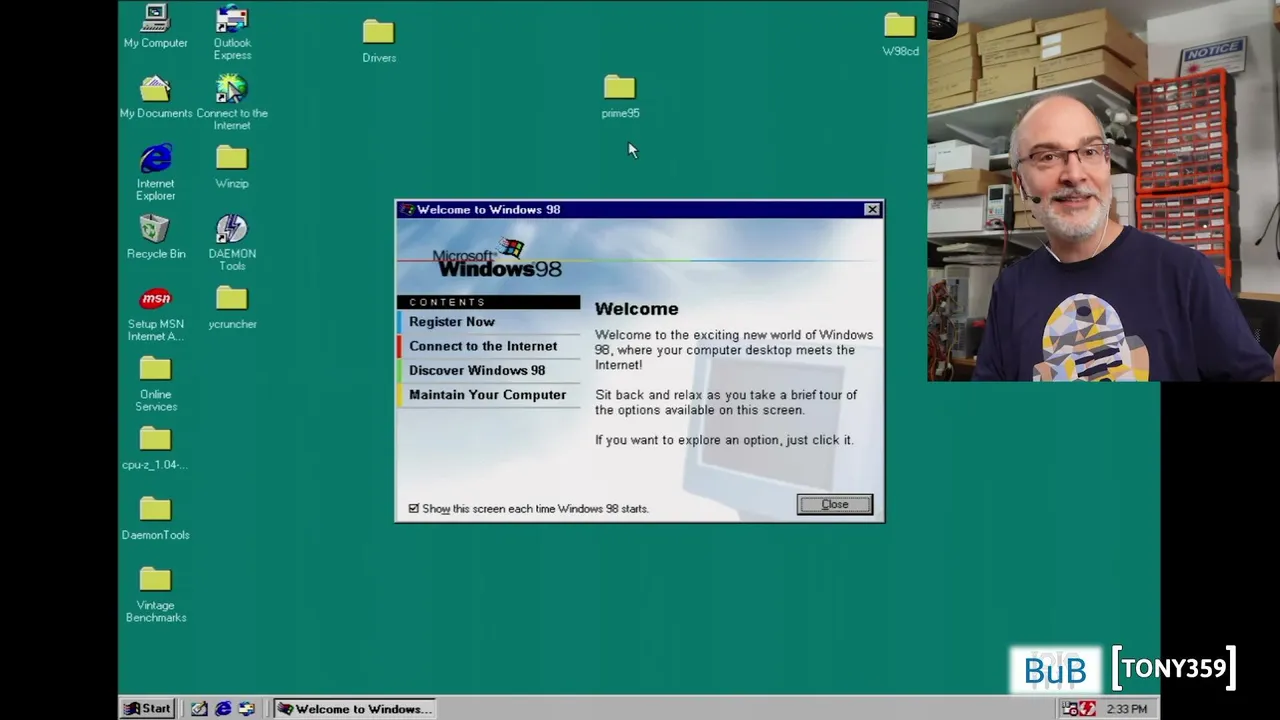
Task: Launch Internet Explorer from quick launch bar
Action: [x=223, y=709]
